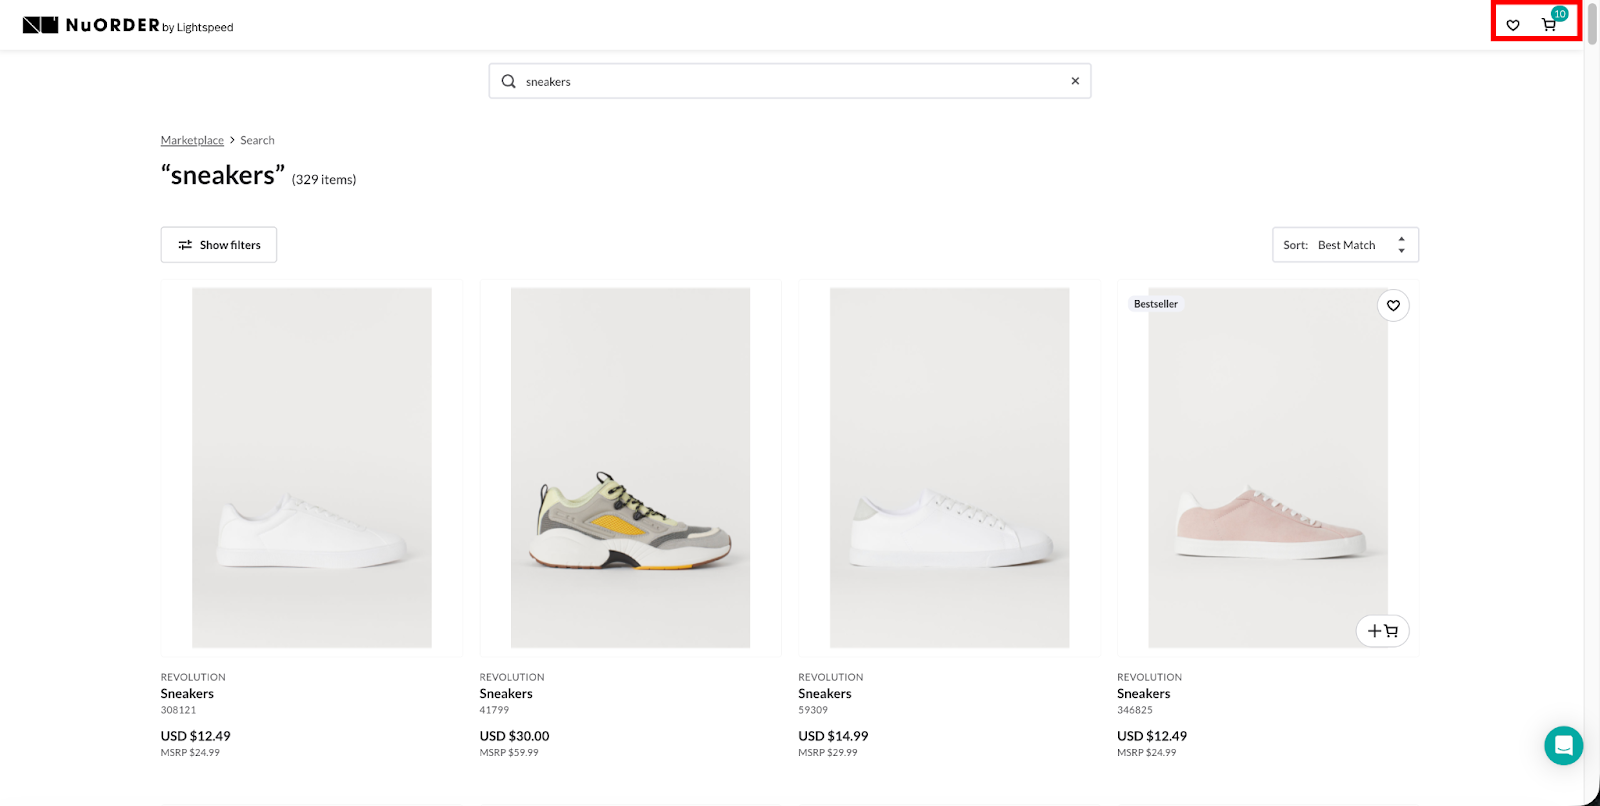Add pink sneaker 346825 to cart

(1382, 631)
